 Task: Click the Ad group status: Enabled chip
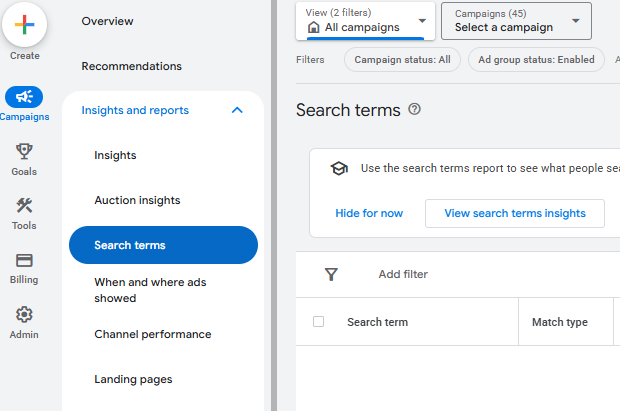point(536,60)
